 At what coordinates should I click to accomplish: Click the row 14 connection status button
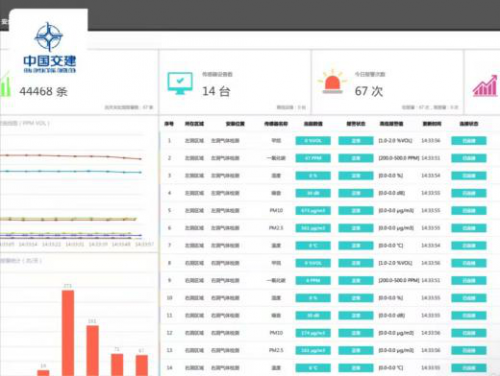click(469, 368)
